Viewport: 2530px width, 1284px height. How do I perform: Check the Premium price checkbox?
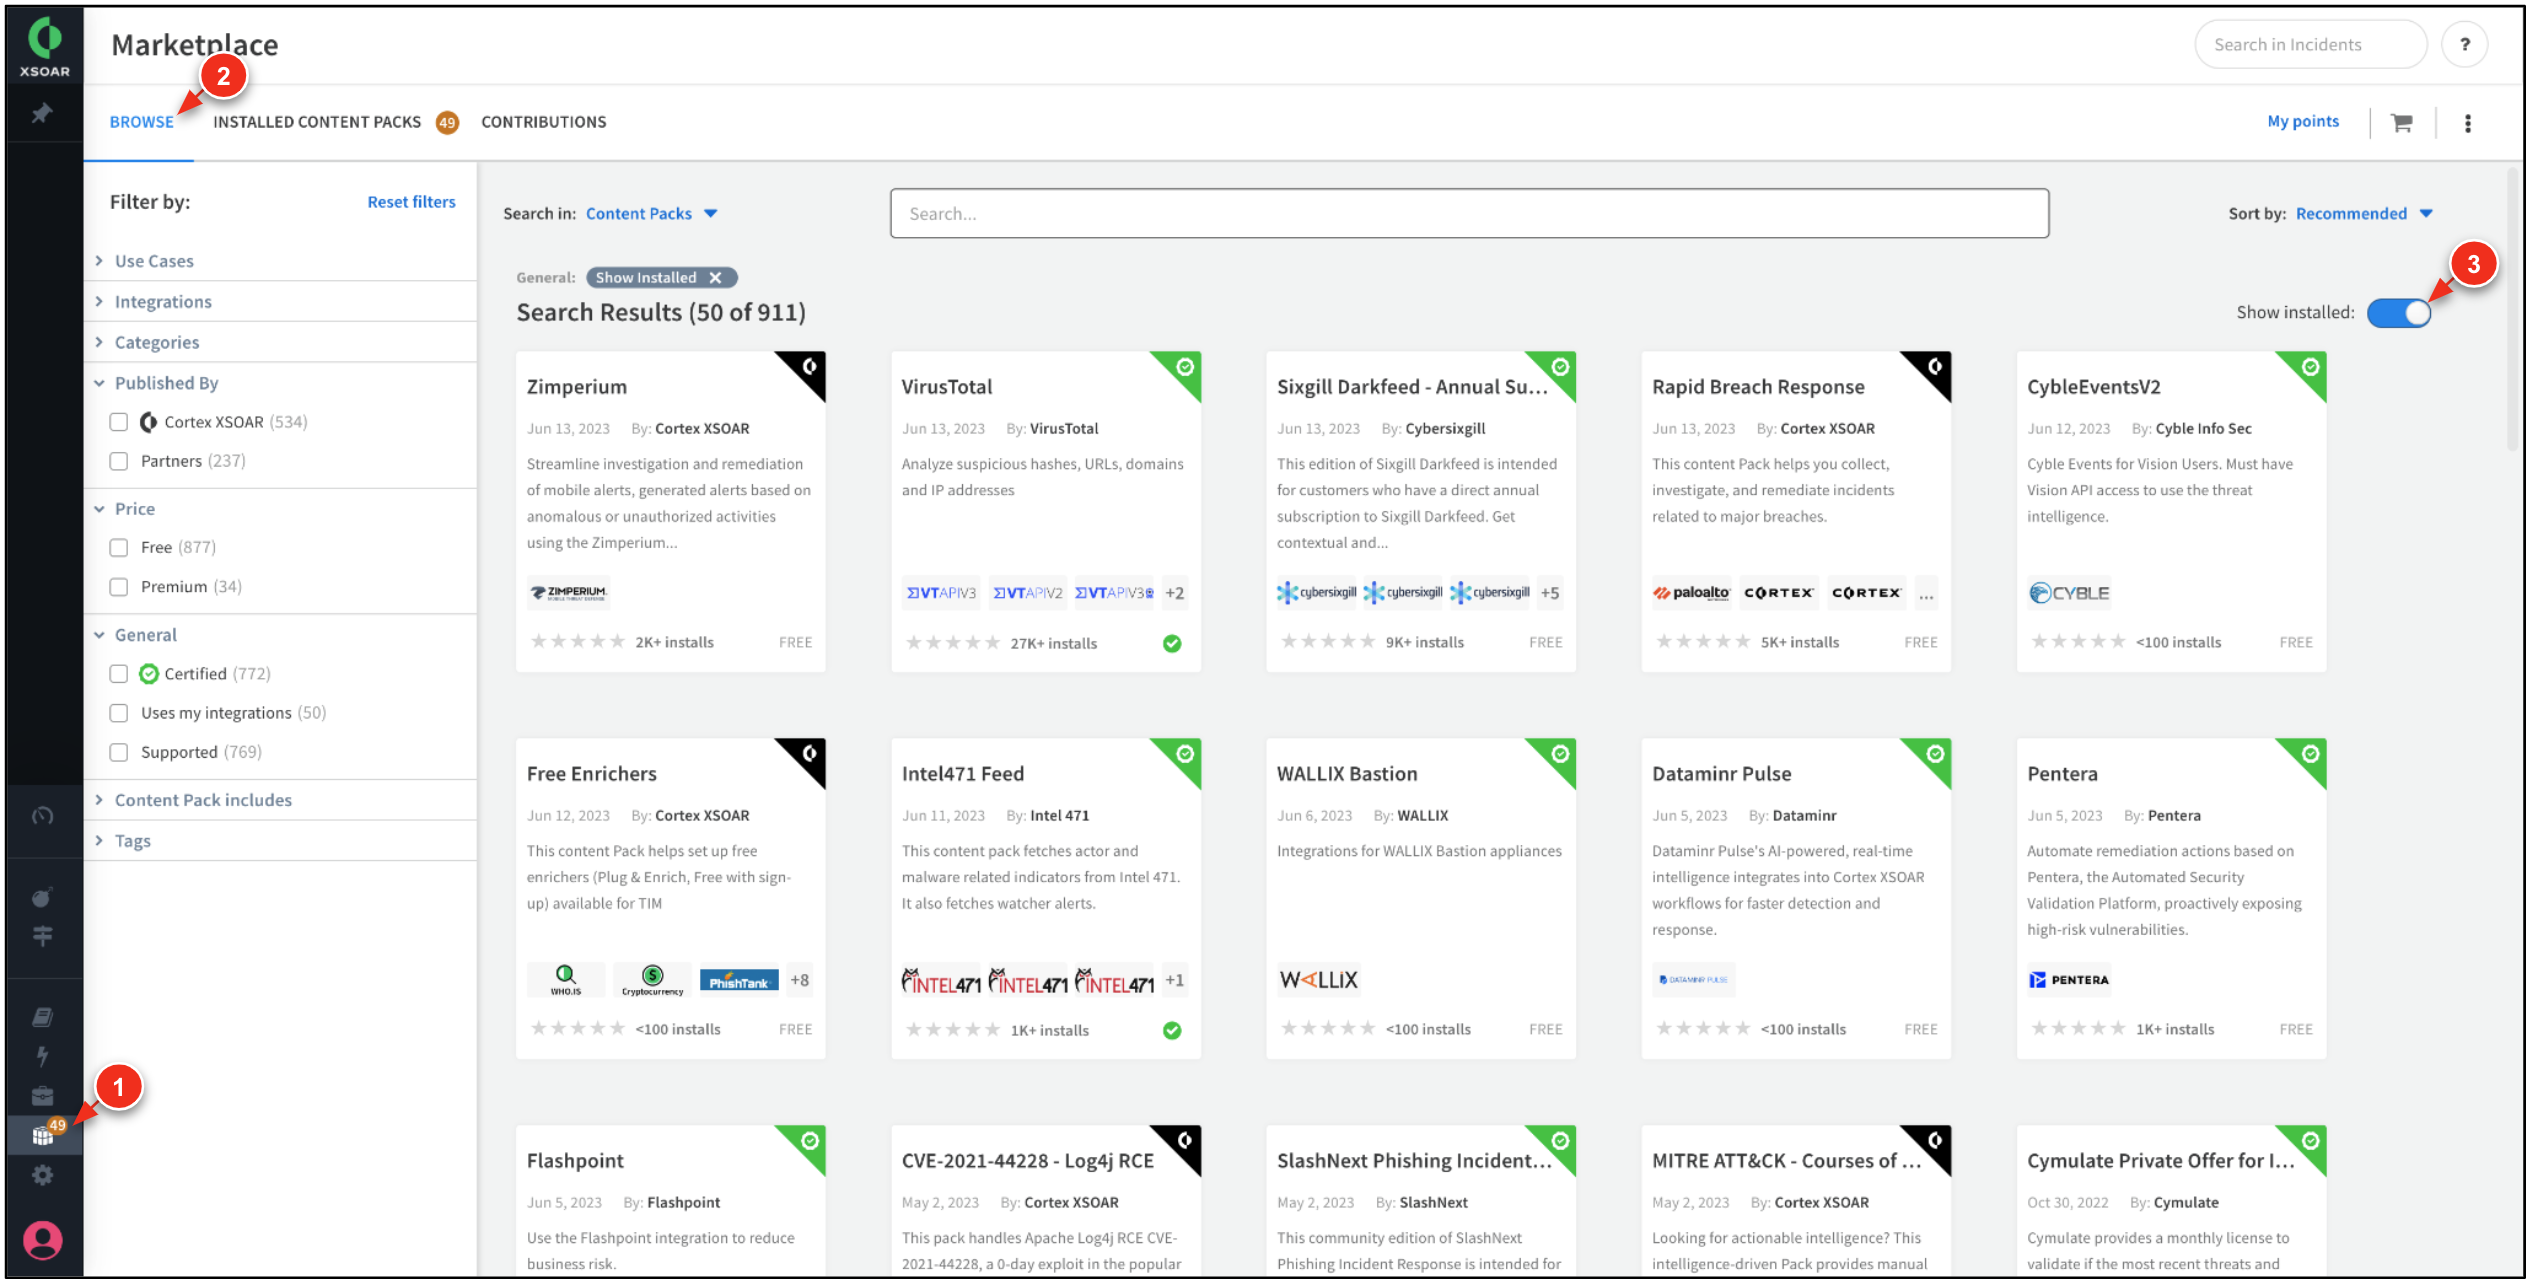click(118, 586)
